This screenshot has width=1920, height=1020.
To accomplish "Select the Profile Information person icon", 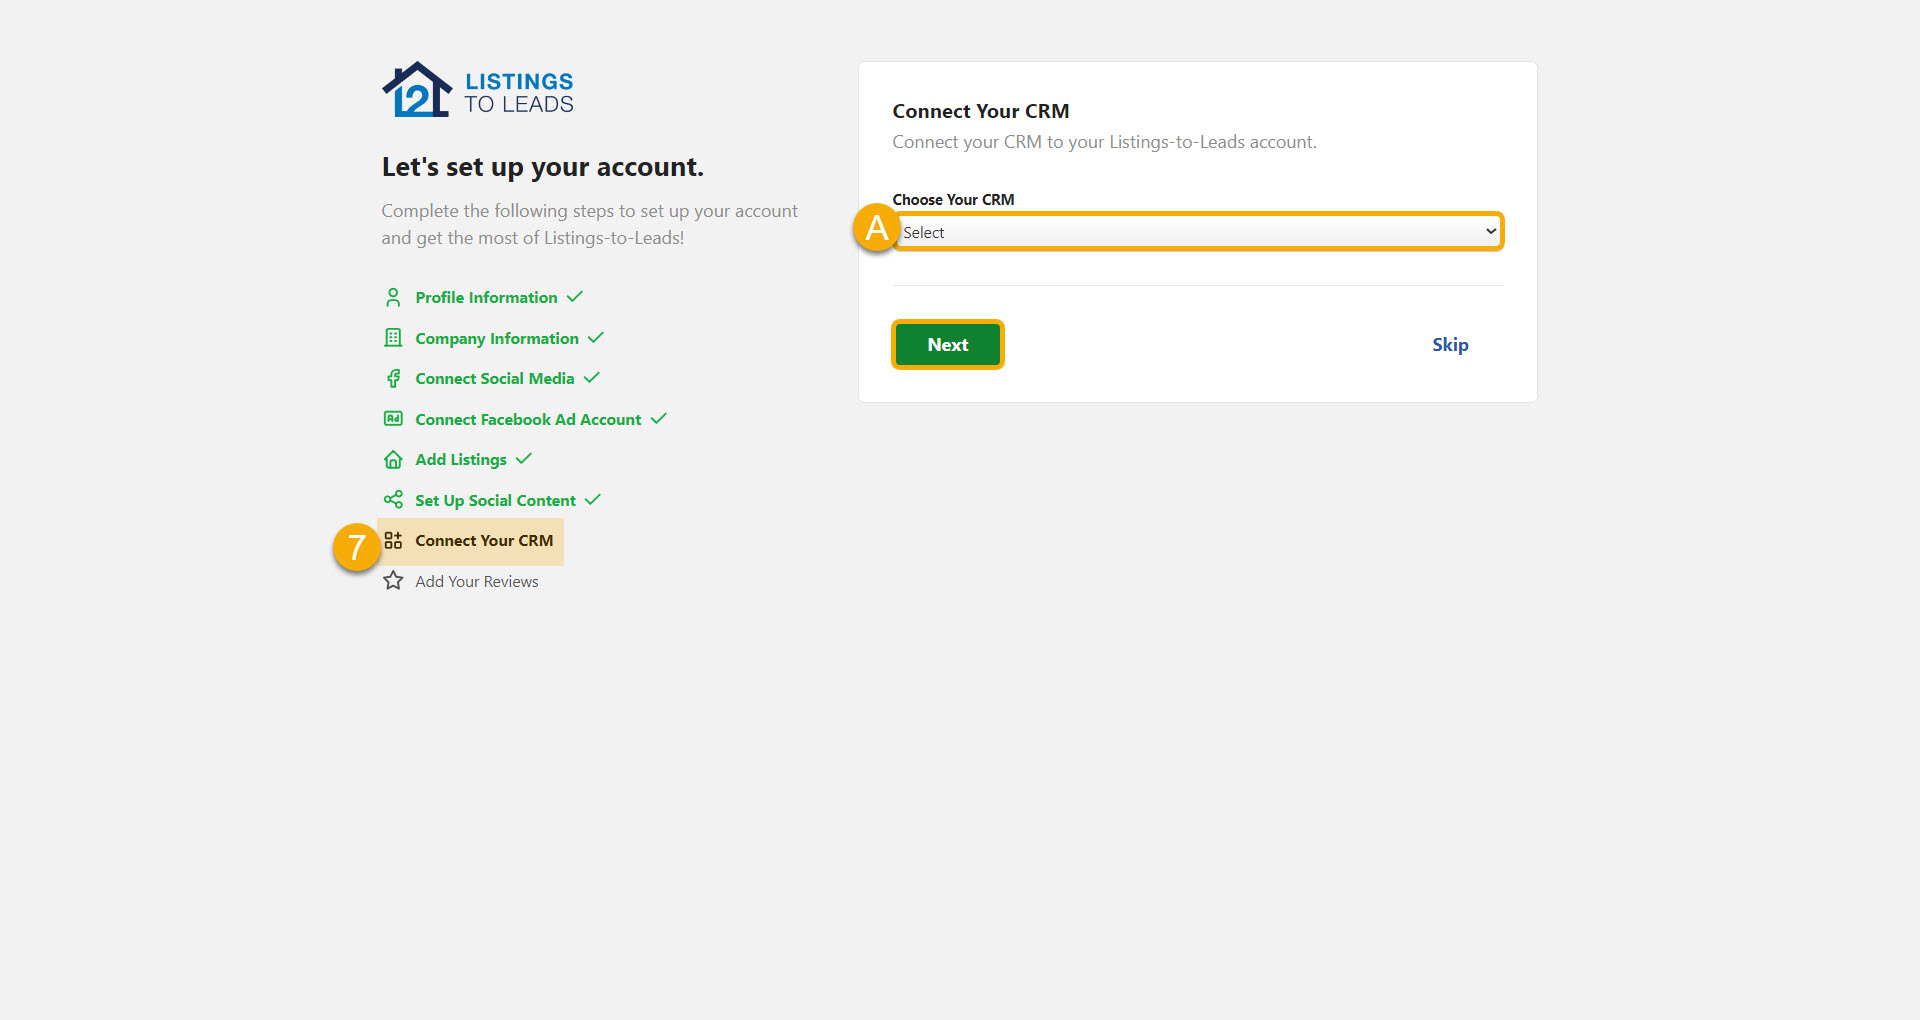I will 393,297.
